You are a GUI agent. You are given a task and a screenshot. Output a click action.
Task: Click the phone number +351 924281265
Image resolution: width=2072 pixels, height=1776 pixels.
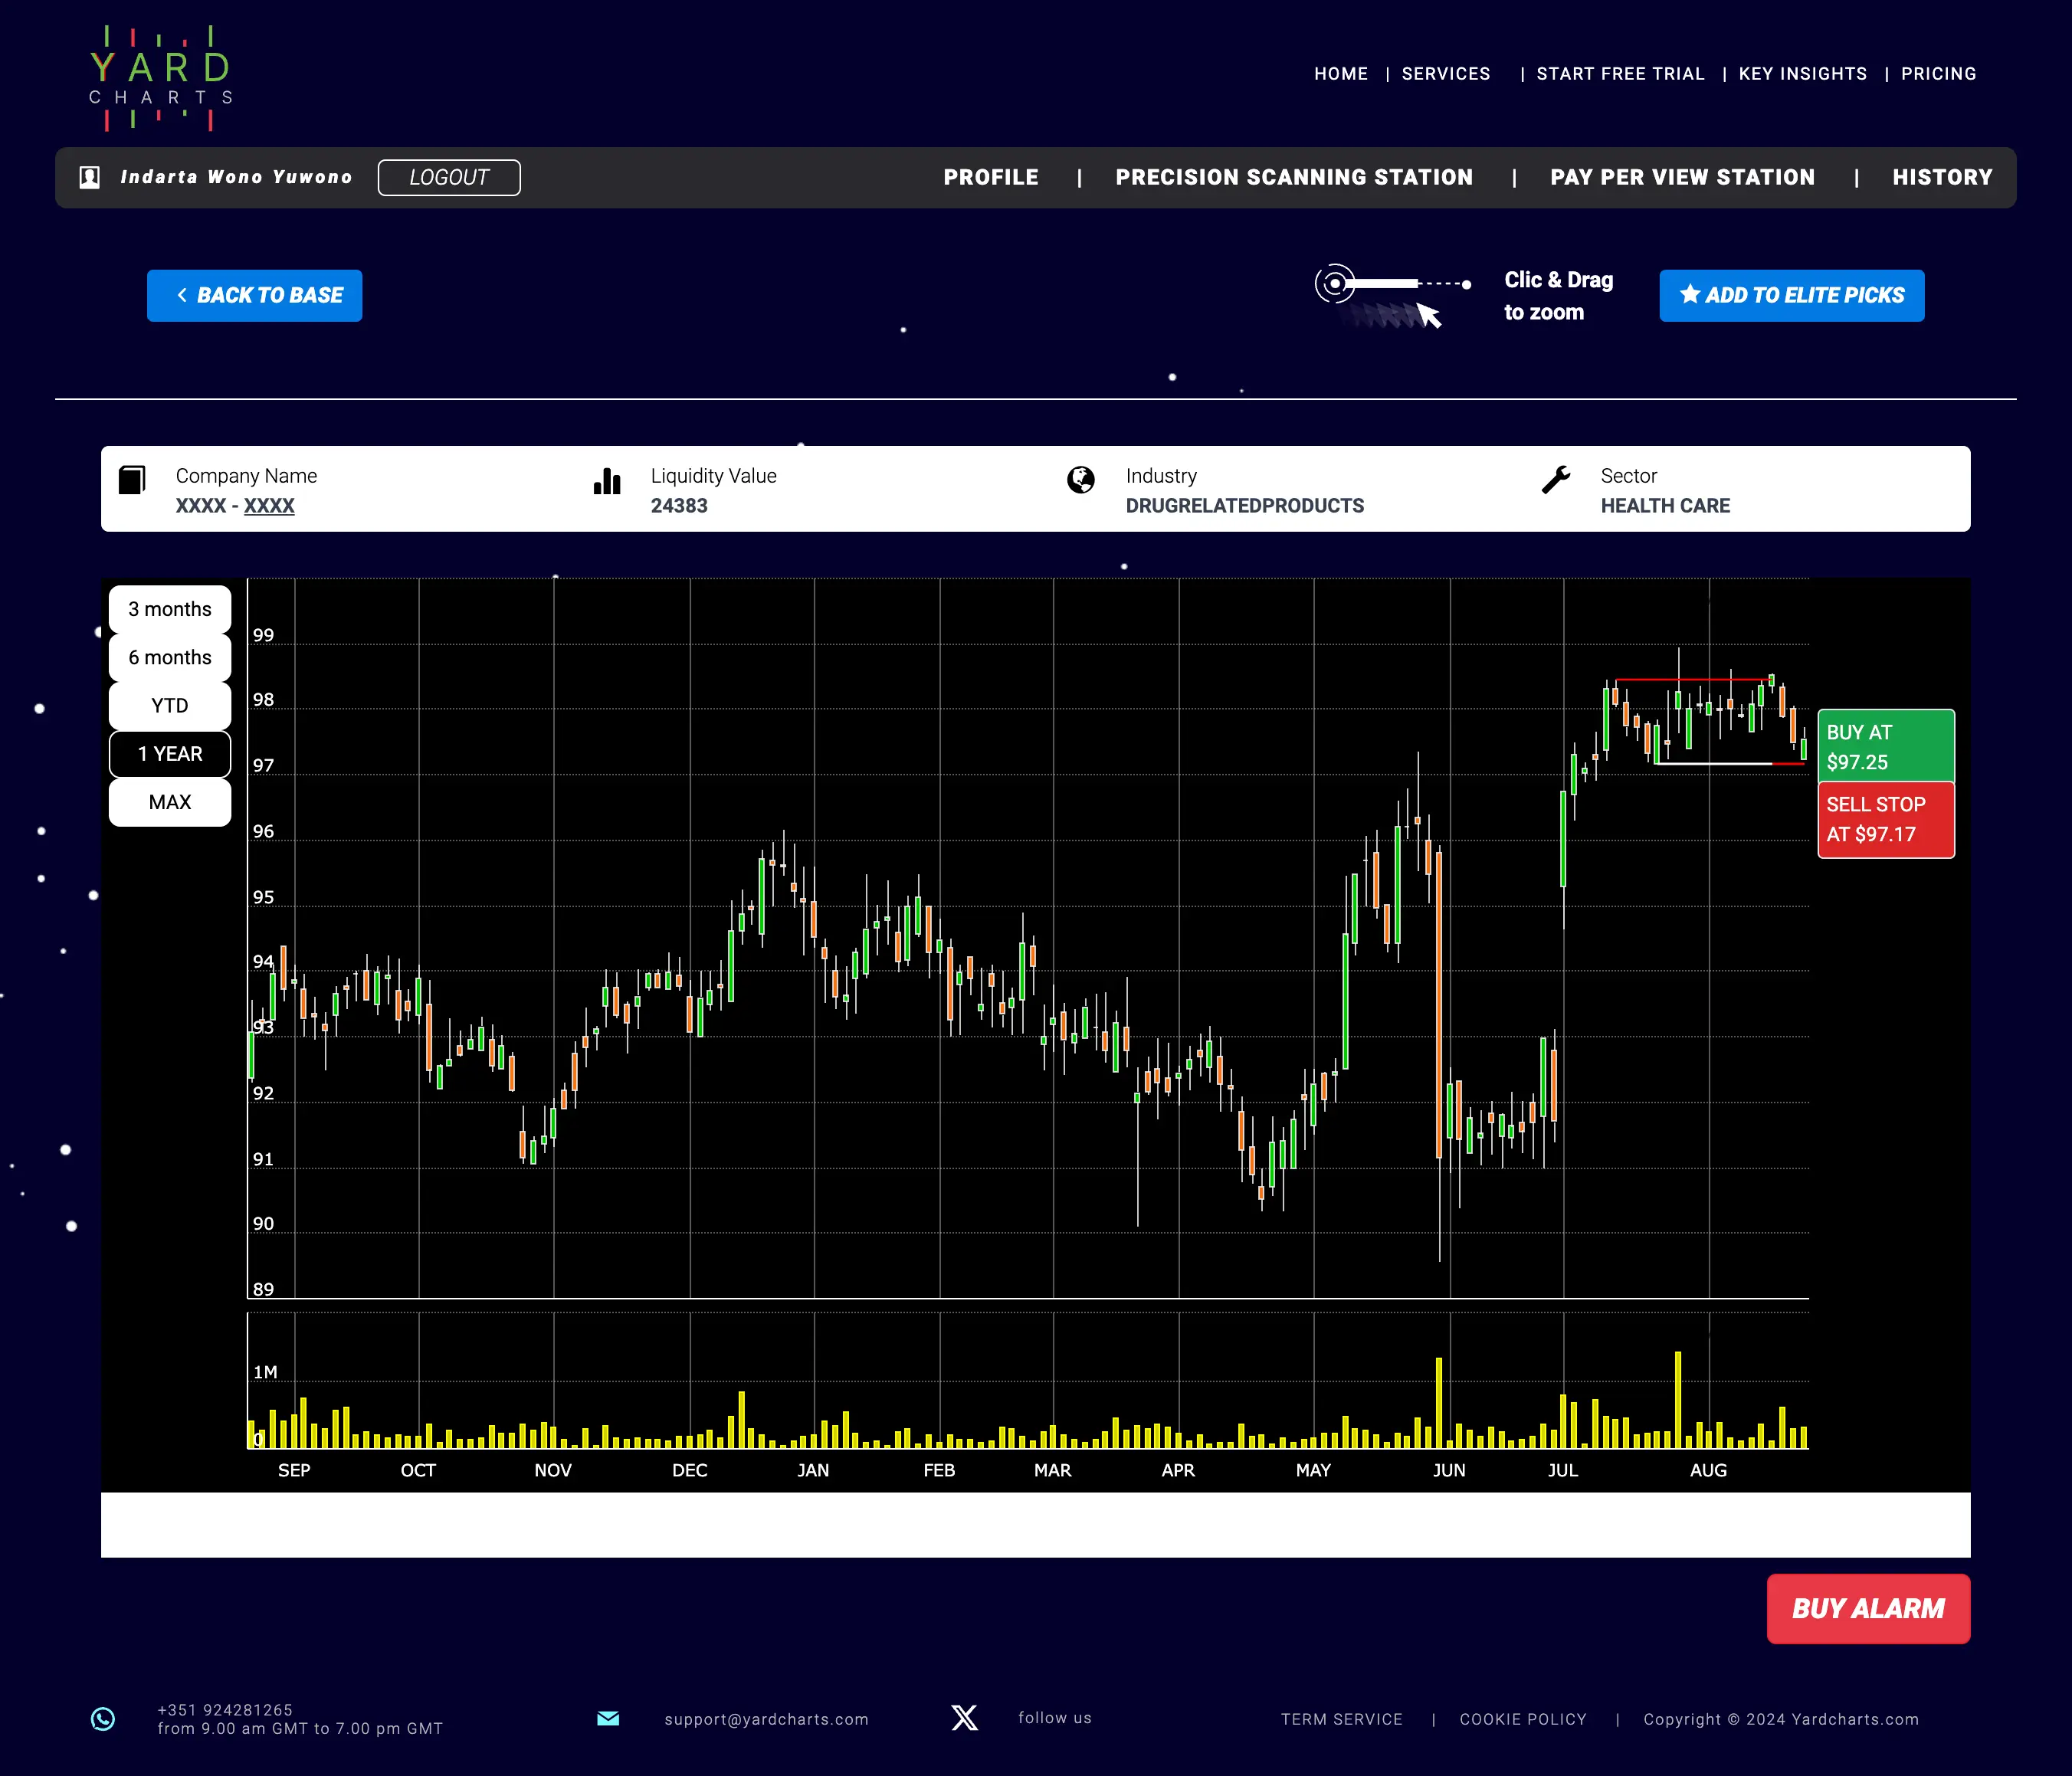tap(225, 1709)
